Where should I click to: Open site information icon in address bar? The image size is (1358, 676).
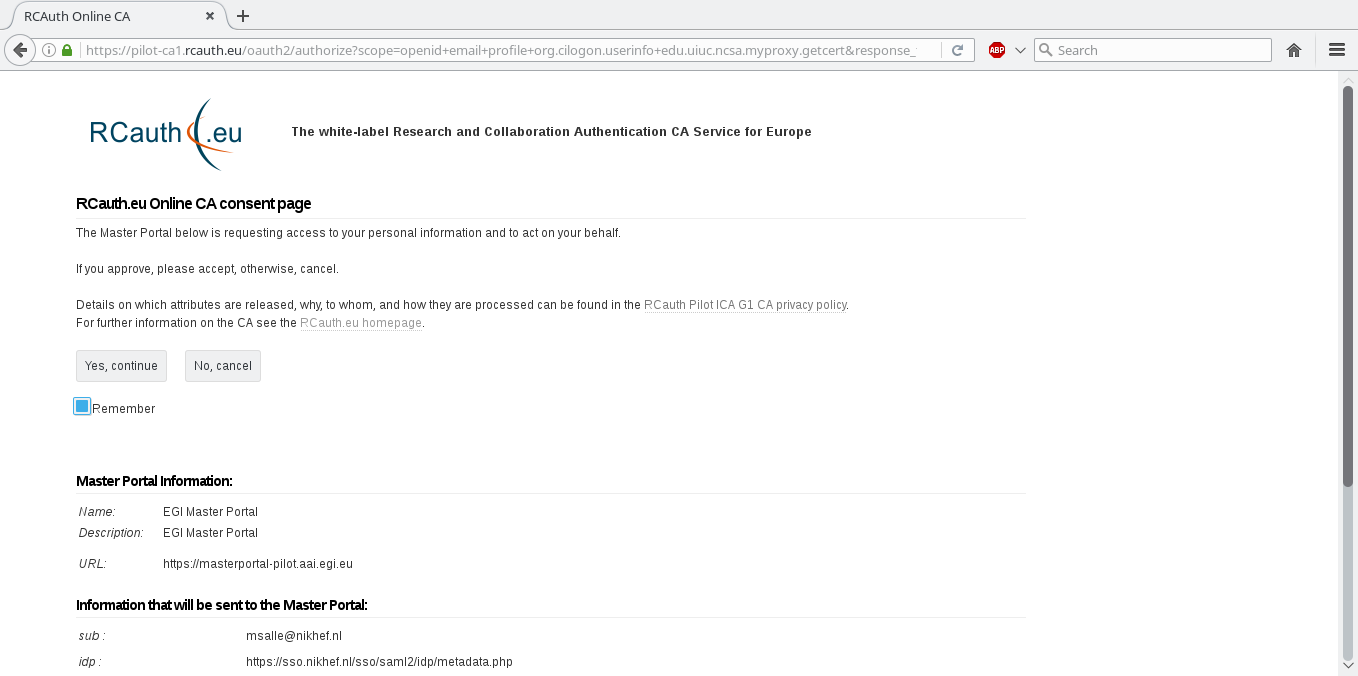tap(49, 50)
